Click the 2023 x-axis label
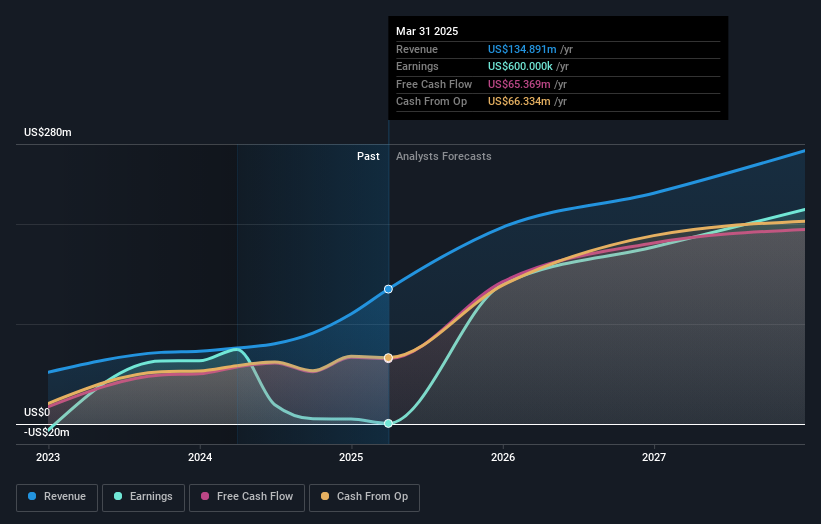Screen dimensions: 821x524 coord(48,457)
